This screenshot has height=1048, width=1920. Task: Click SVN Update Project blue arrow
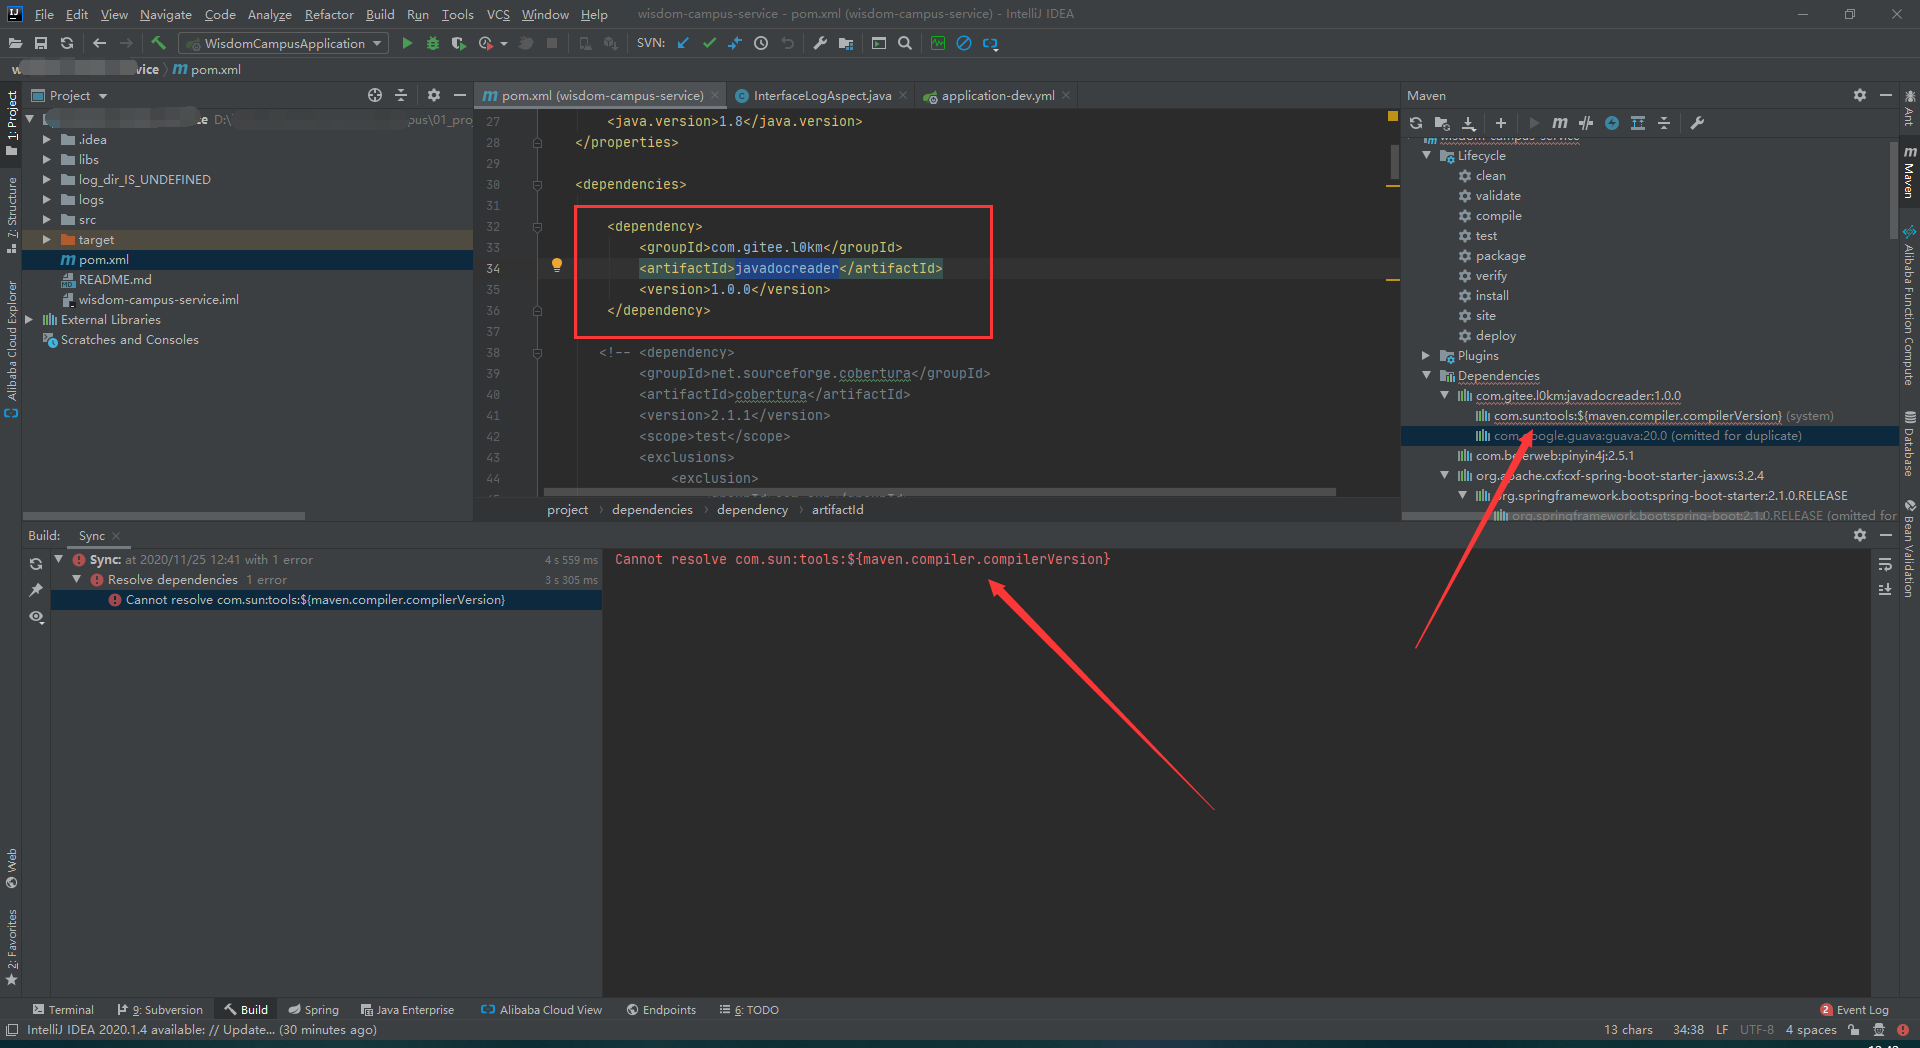tap(683, 43)
